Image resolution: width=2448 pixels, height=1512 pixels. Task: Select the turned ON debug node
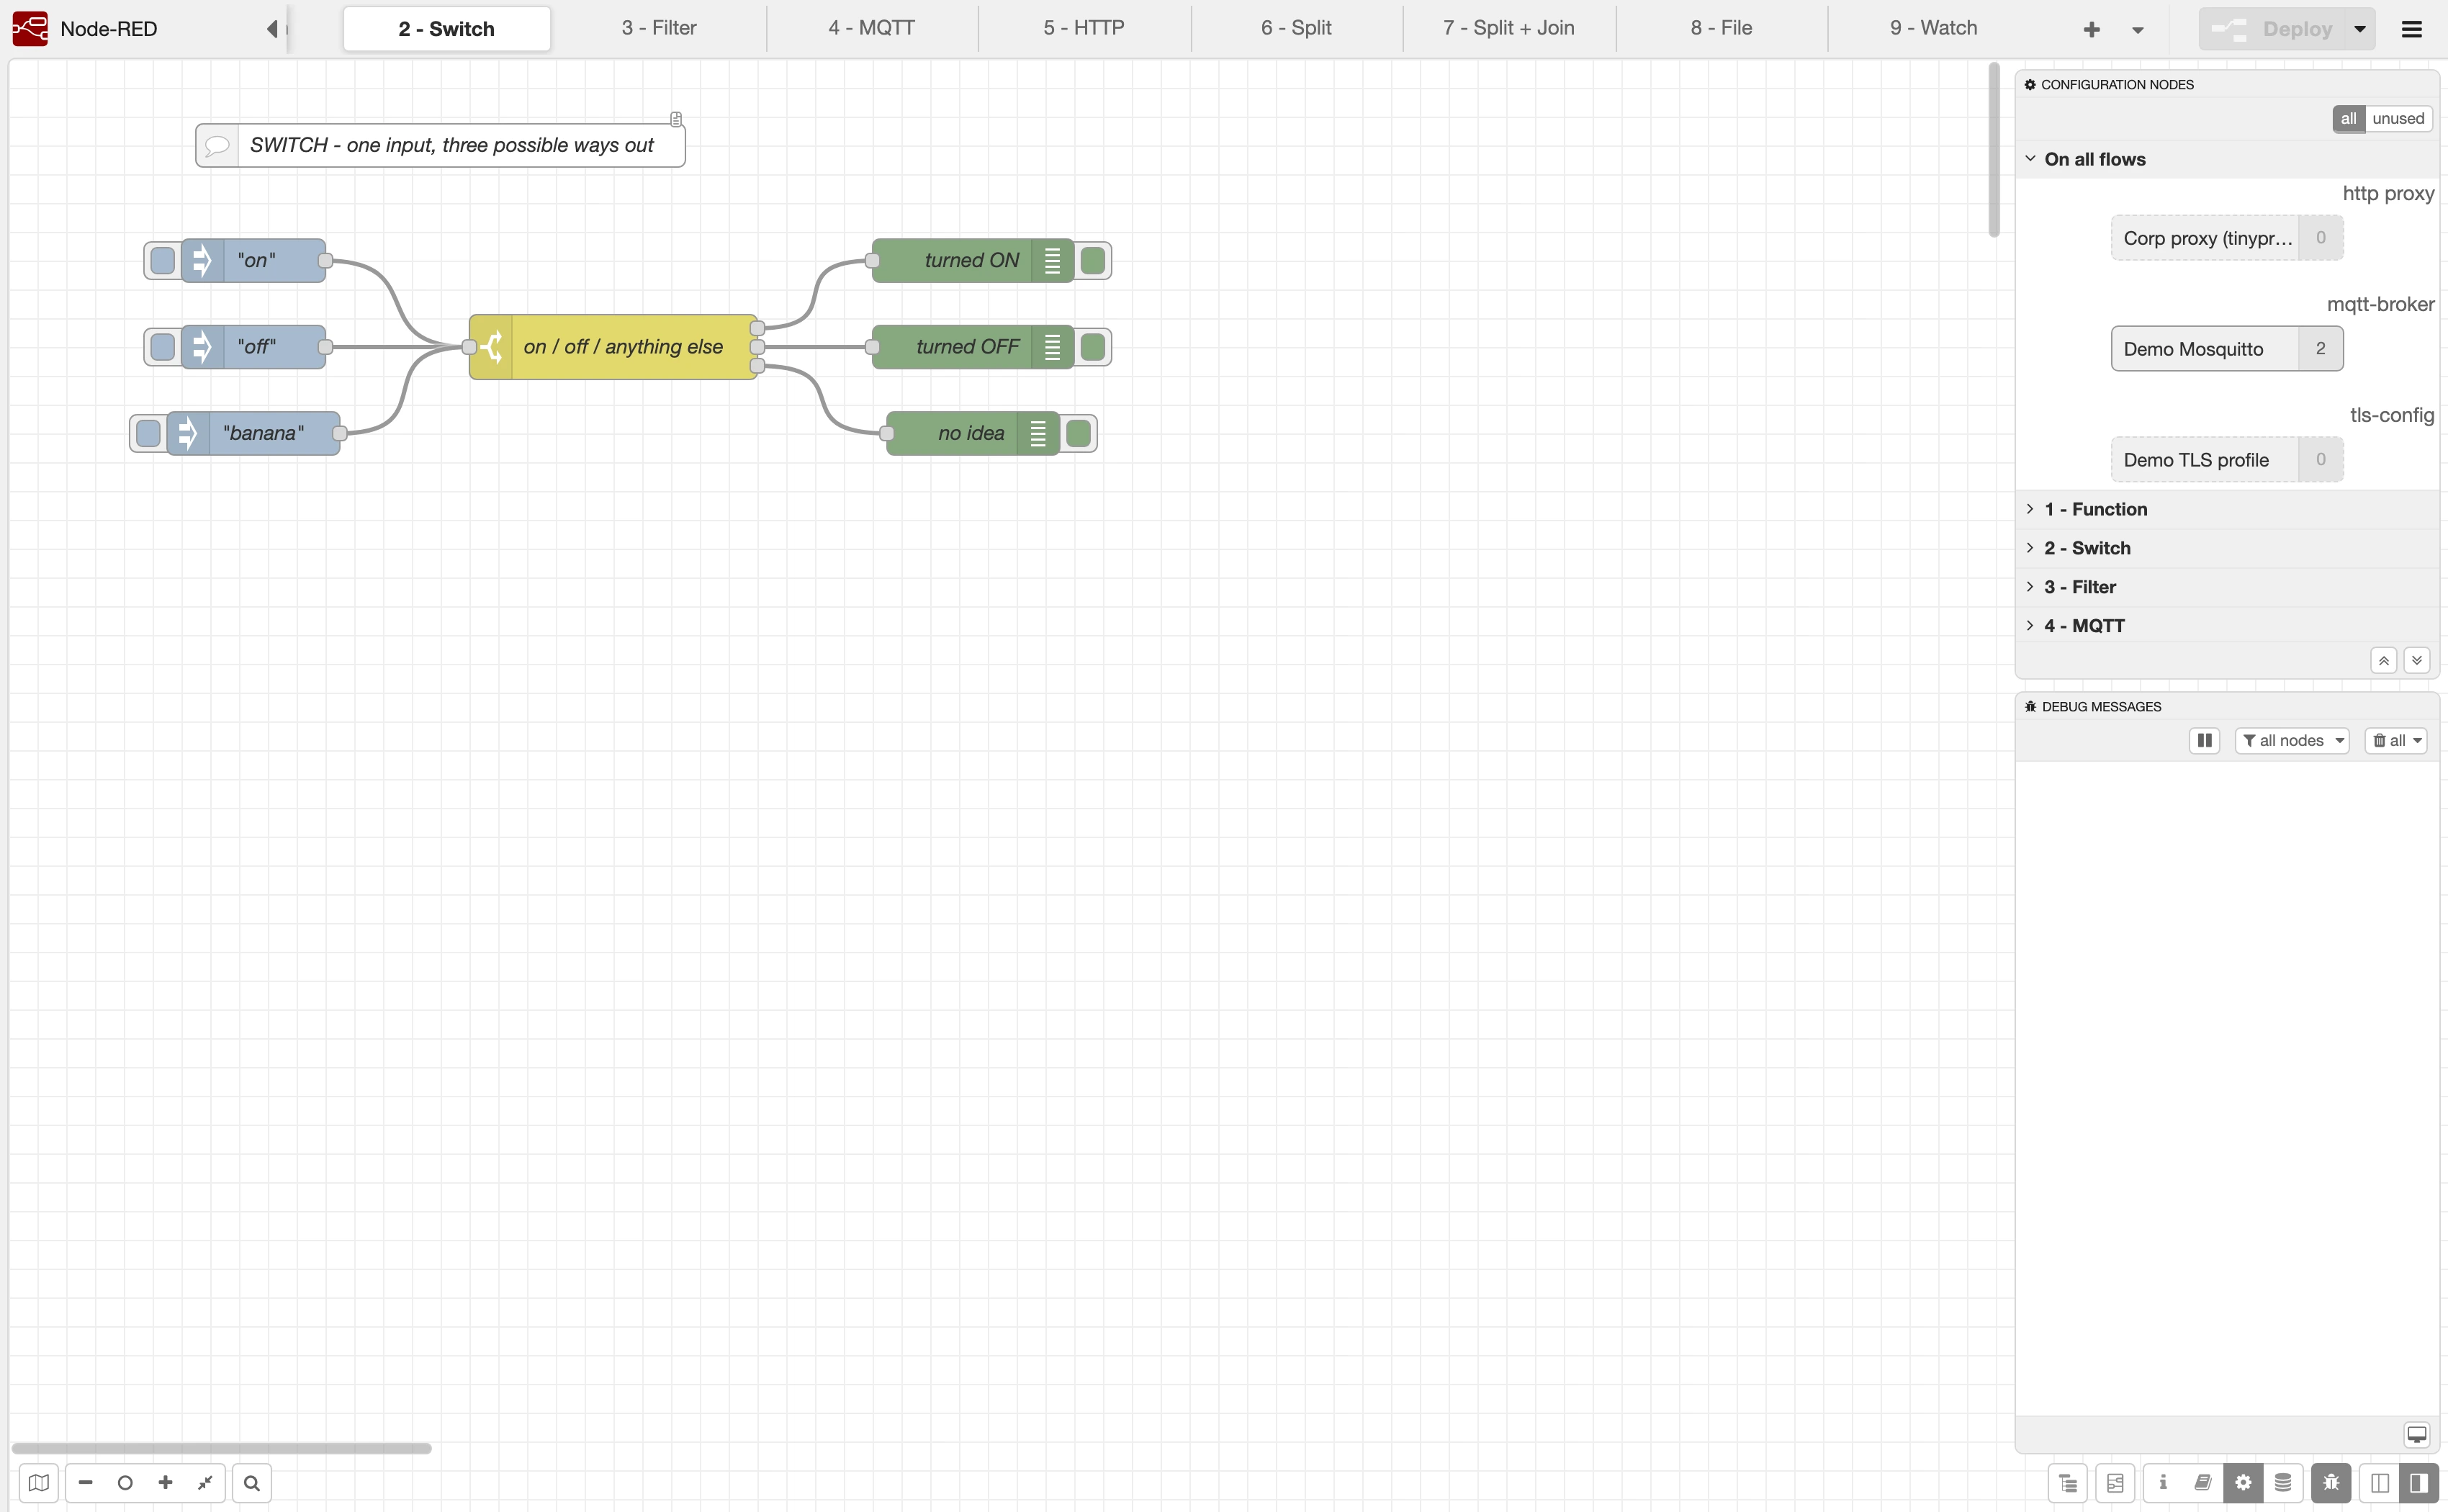tap(972, 261)
